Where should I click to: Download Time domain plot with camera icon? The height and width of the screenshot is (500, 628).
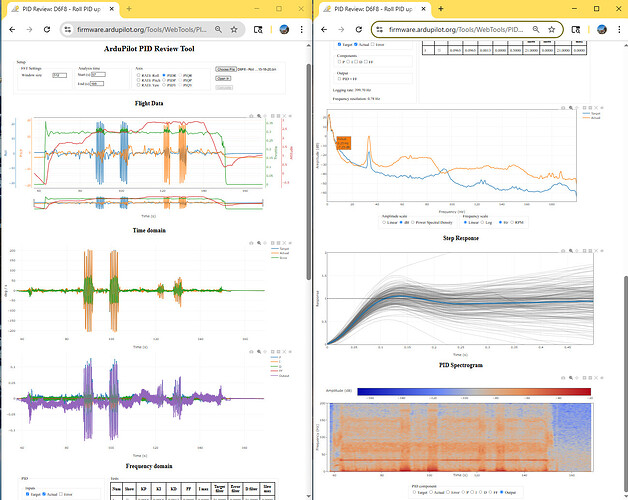pos(251,243)
